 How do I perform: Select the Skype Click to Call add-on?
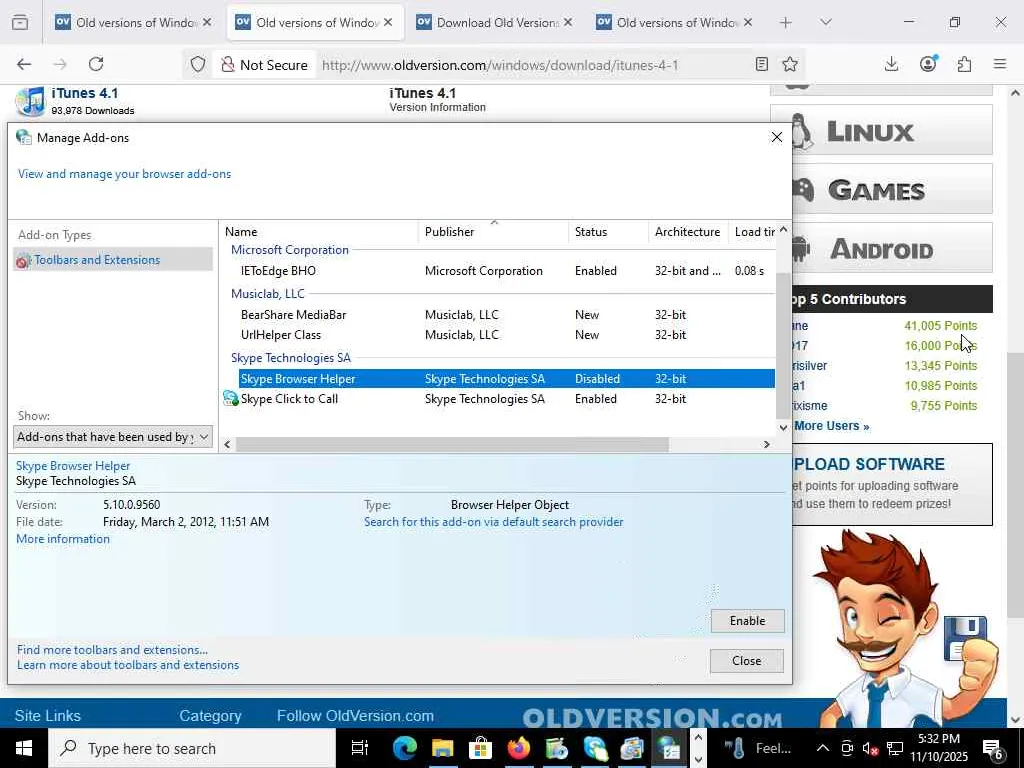point(499,399)
